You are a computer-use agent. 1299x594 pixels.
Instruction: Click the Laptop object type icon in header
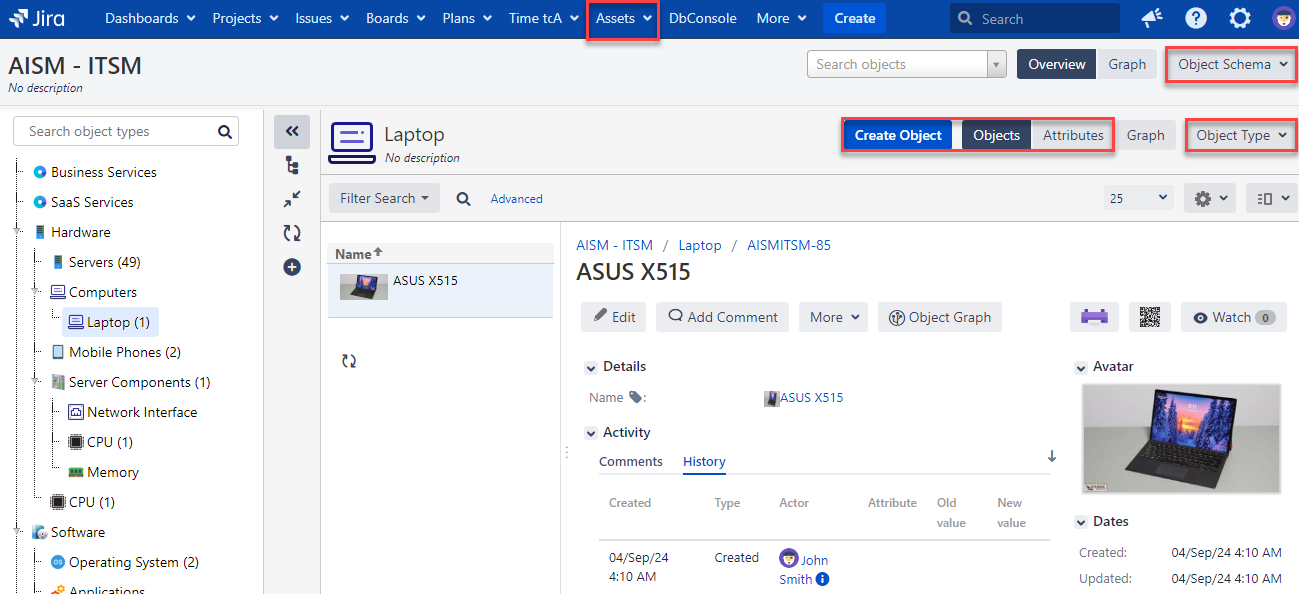tap(351, 142)
